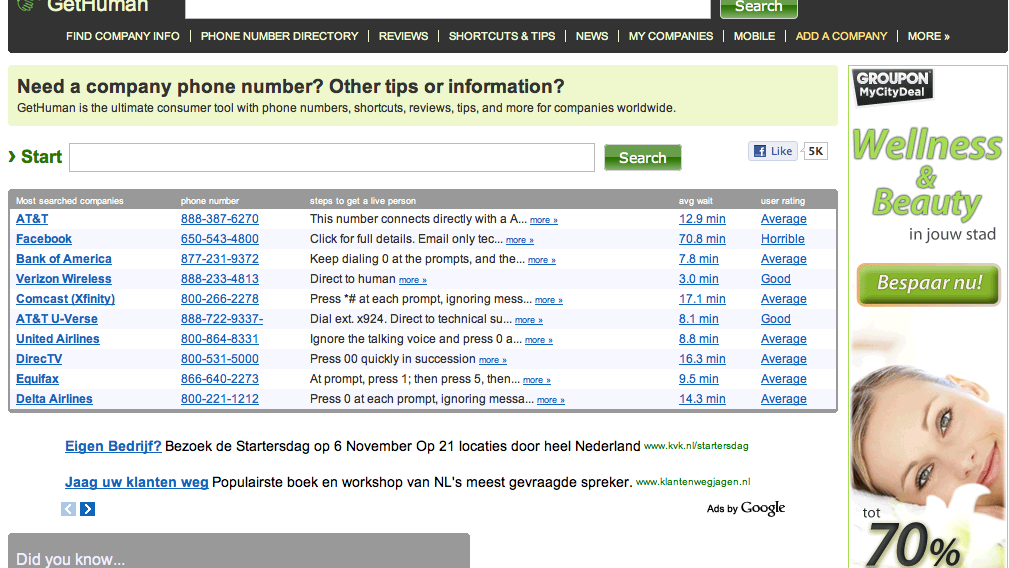
Task: Open Shortcuts & Tips page
Action: [x=502, y=36]
